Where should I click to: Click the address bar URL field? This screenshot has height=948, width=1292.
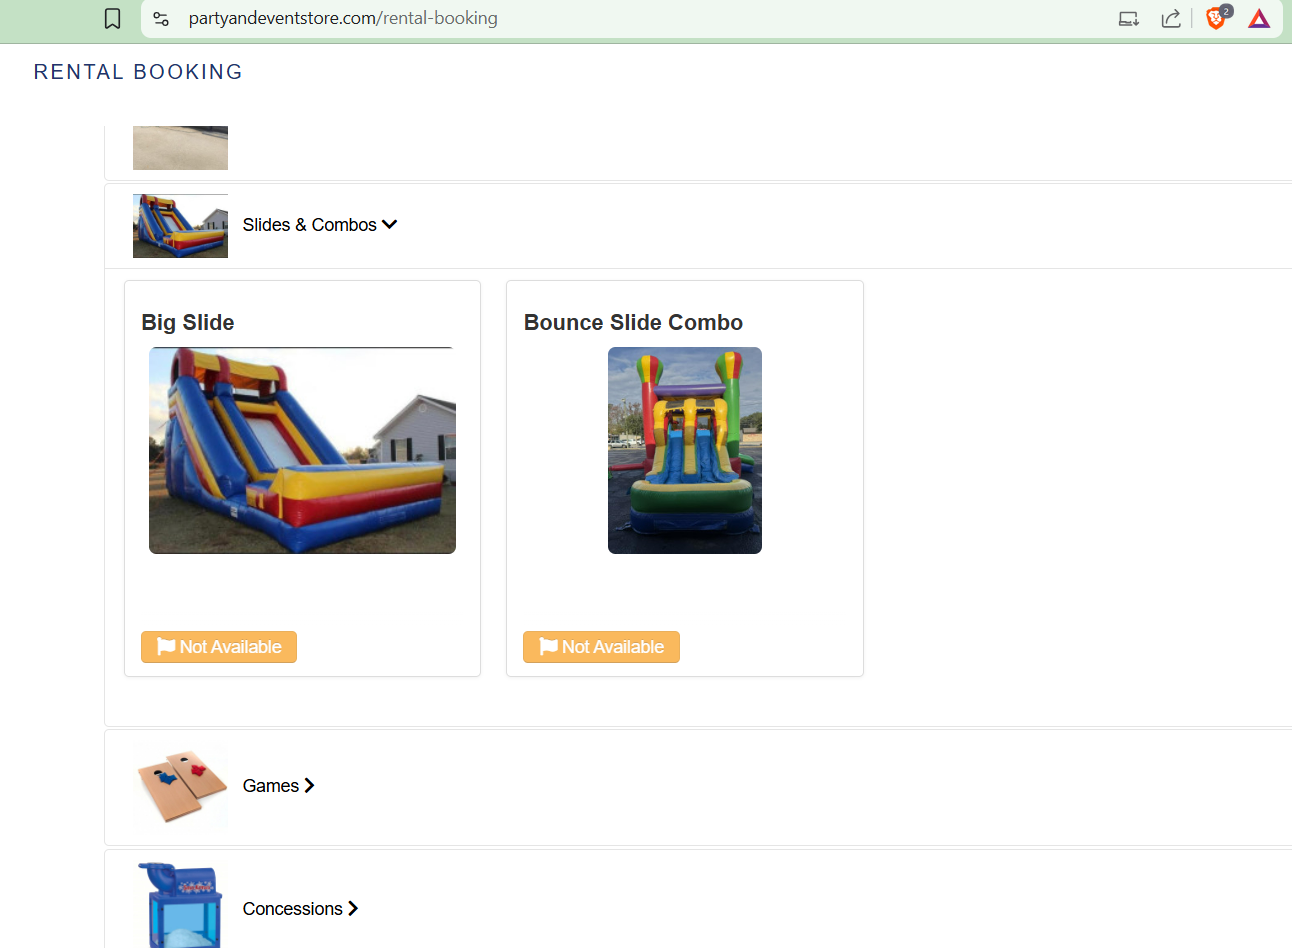640,18
